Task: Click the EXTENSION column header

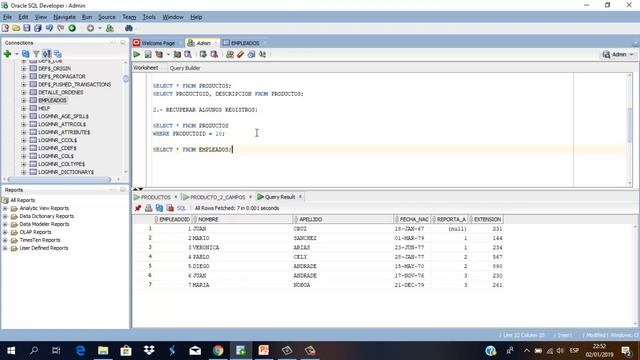Action: 486,219
